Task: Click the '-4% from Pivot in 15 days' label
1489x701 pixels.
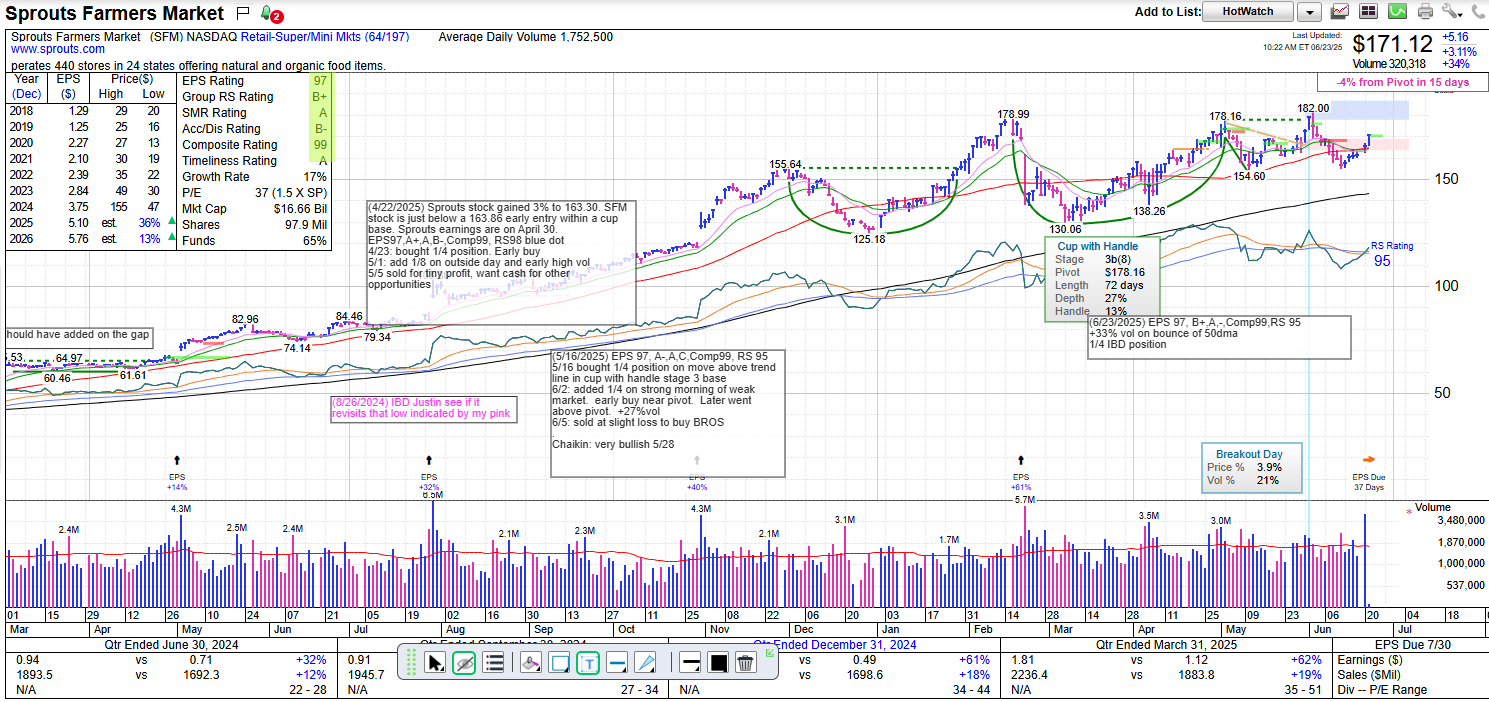Action: tap(1403, 82)
